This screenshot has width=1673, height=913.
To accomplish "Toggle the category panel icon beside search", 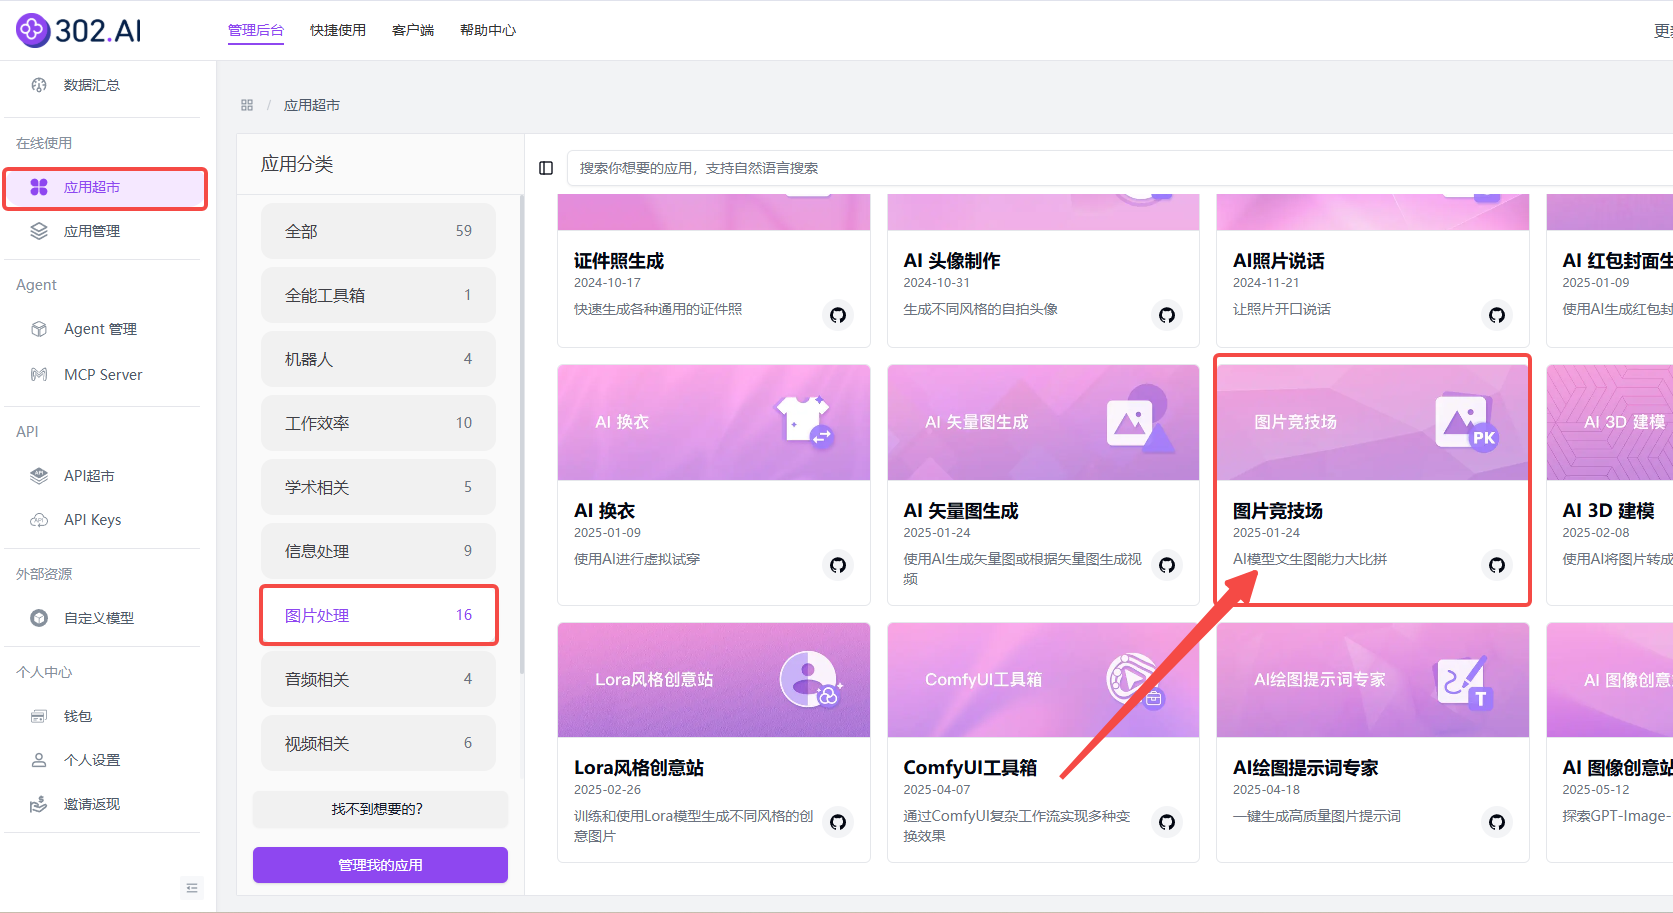I will click(546, 168).
